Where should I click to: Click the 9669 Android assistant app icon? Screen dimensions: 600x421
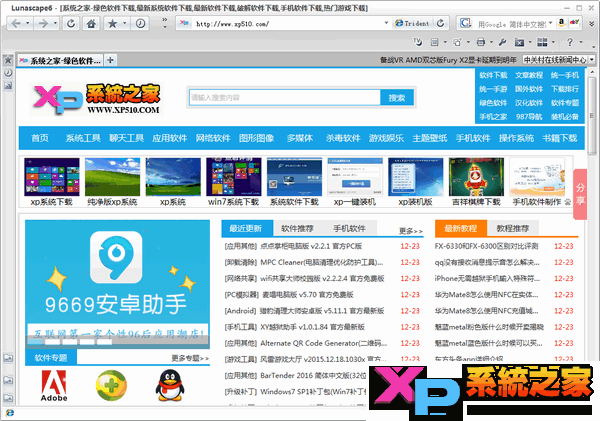[116, 257]
